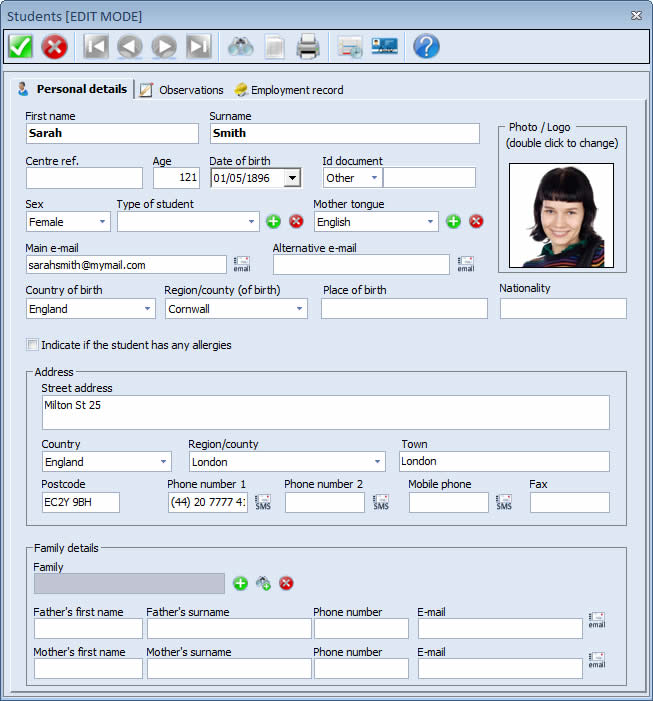Click the Mother's surname field
Viewport: 653px width, 701px height.
pyautogui.click(x=229, y=668)
